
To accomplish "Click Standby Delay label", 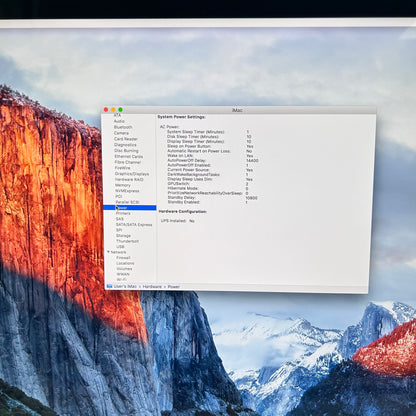I will coord(181,198).
